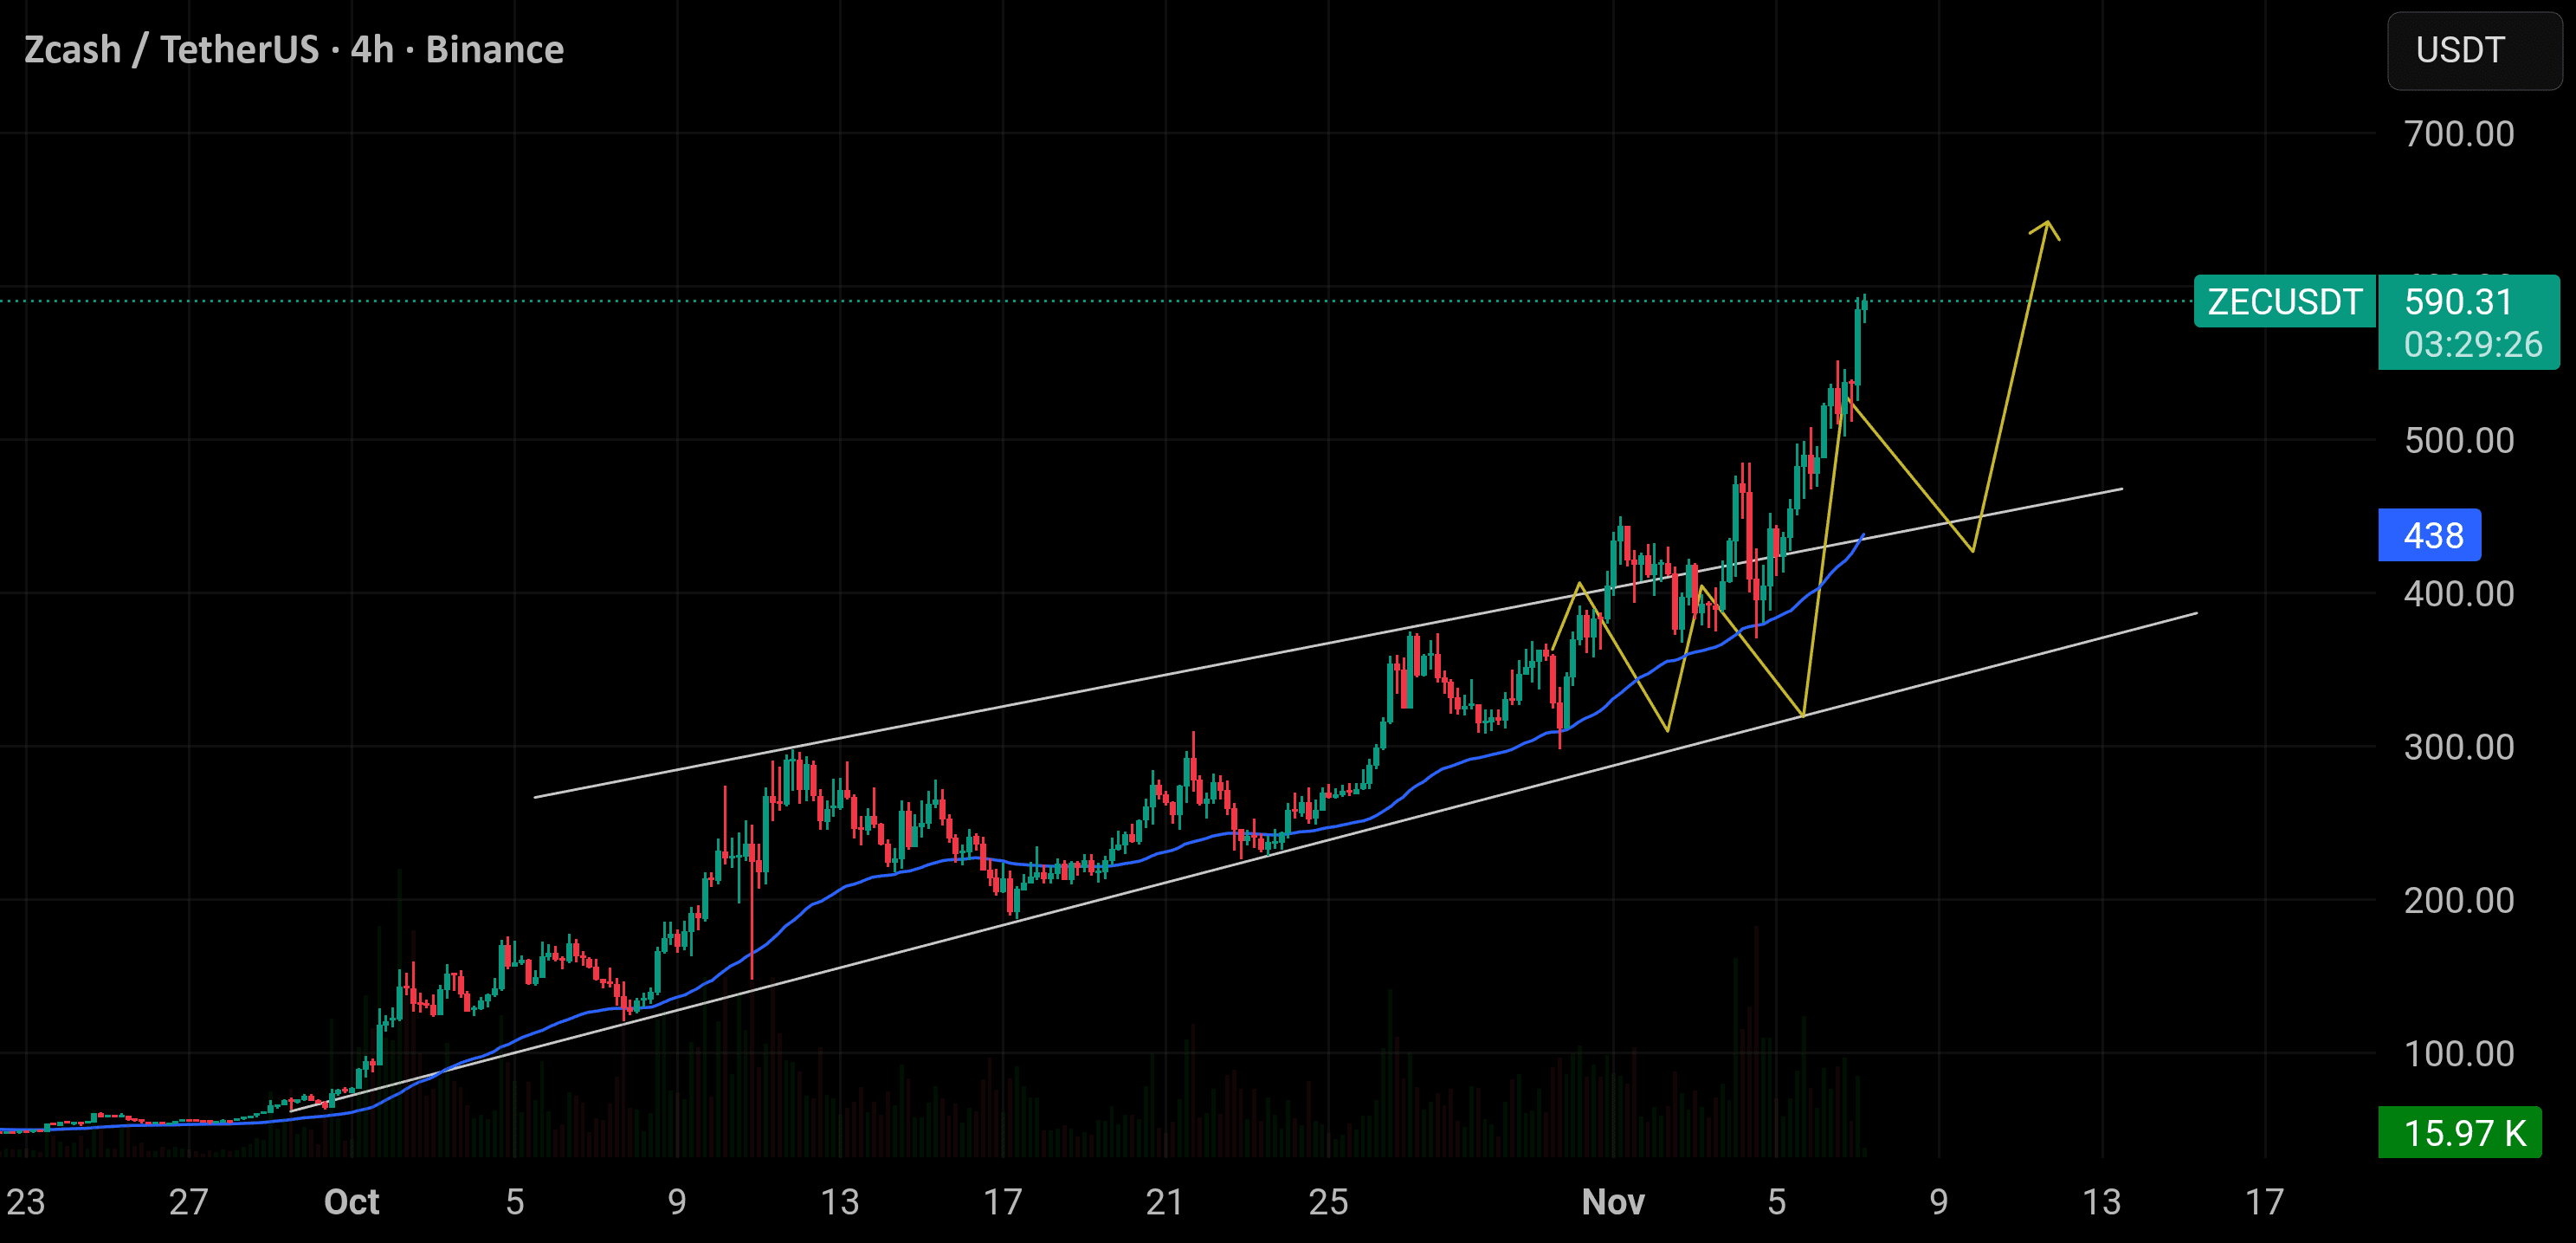Click the 25 date axis label
Image resolution: width=2576 pixels, height=1243 pixels.
[x=1328, y=1201]
